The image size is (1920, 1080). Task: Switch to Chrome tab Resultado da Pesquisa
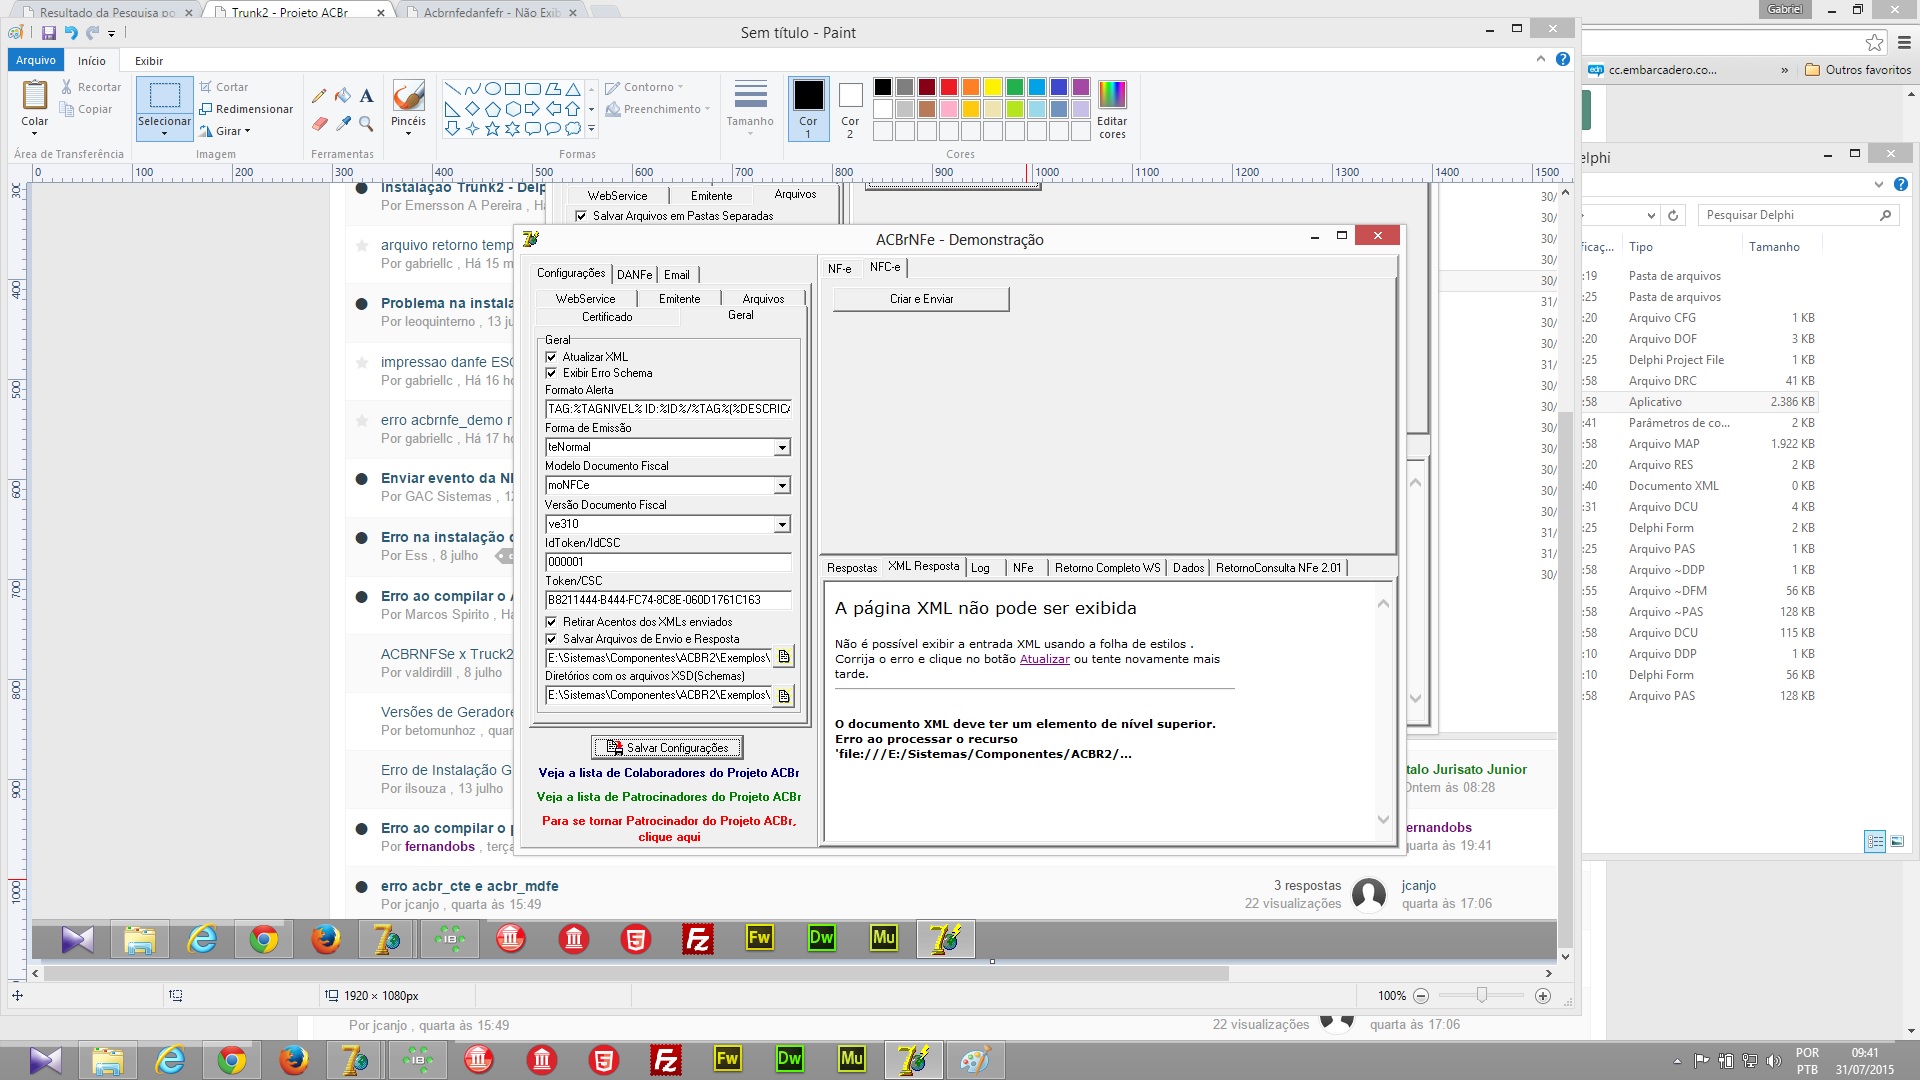107,13
